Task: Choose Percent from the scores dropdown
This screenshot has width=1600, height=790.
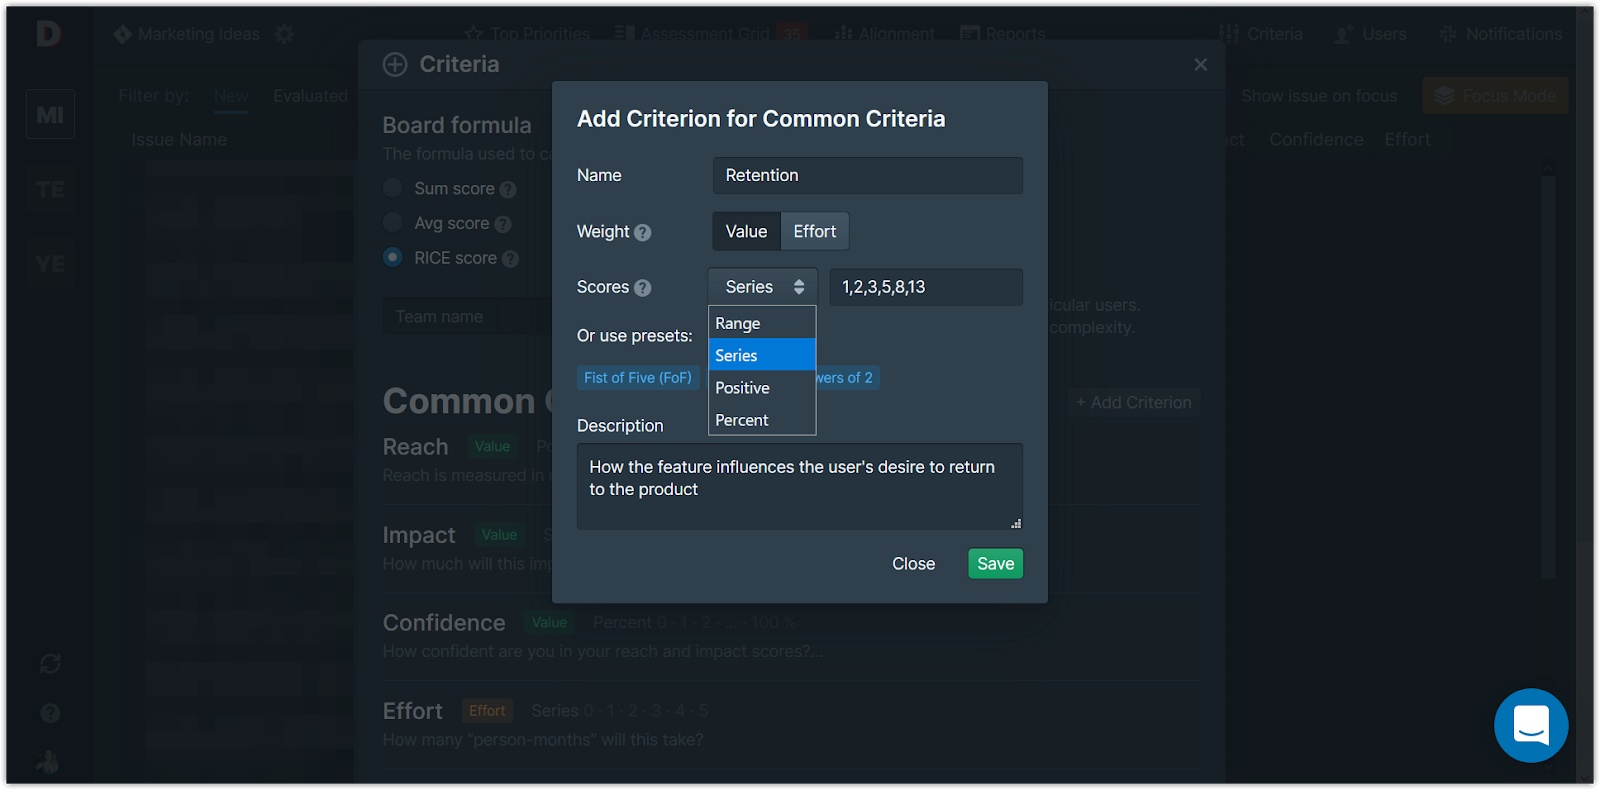Action: (762, 420)
